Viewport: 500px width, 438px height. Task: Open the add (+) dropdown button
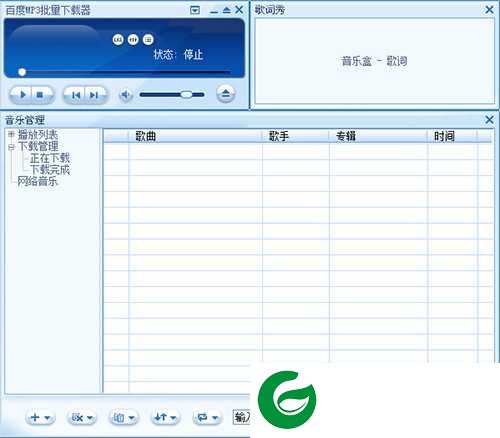[40, 417]
